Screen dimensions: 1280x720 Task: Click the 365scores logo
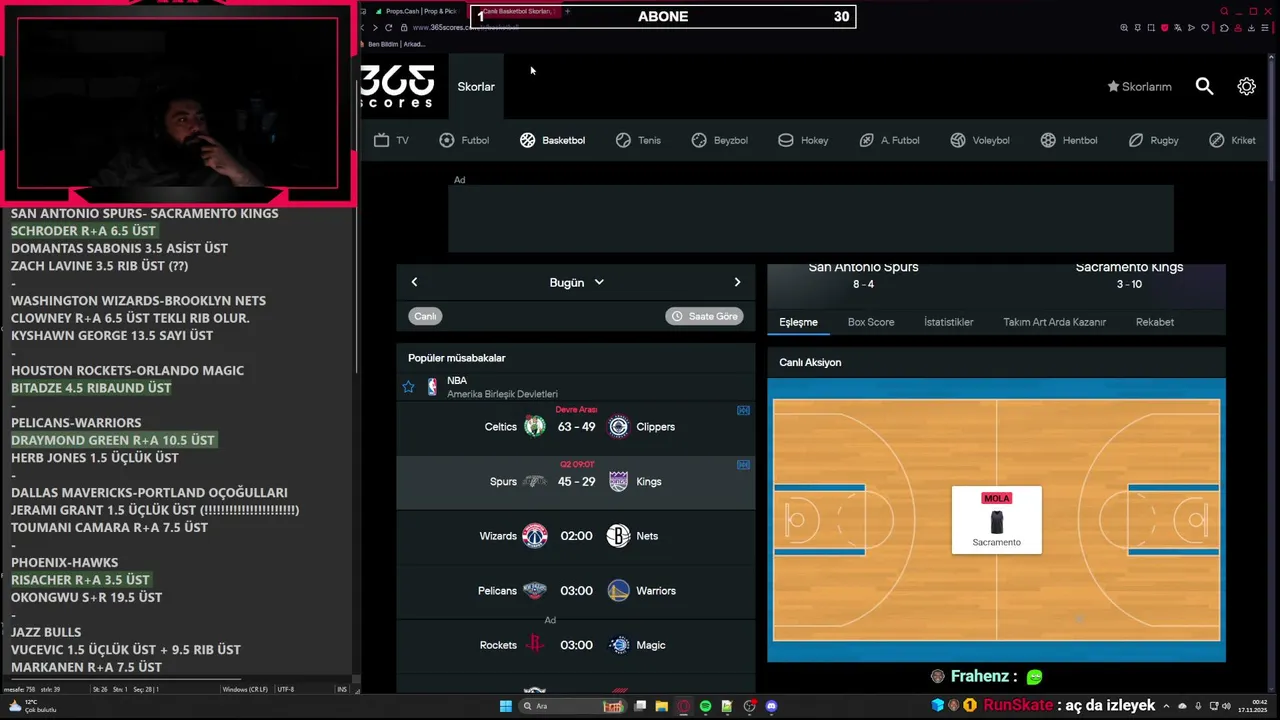click(397, 86)
